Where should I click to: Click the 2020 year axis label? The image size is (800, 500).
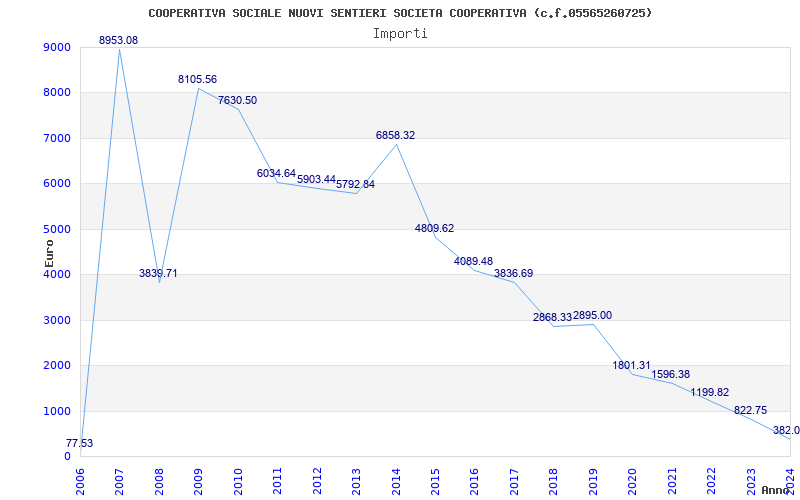[633, 481]
